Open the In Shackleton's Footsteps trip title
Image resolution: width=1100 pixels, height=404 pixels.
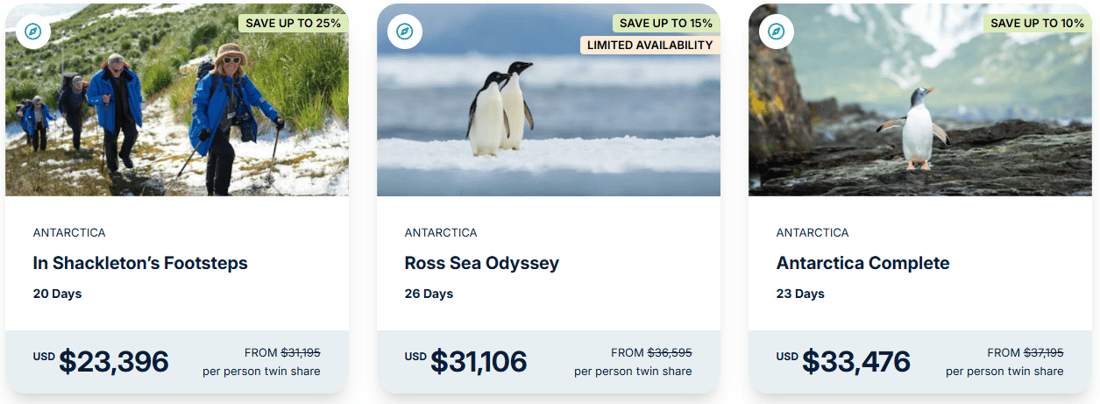point(140,264)
